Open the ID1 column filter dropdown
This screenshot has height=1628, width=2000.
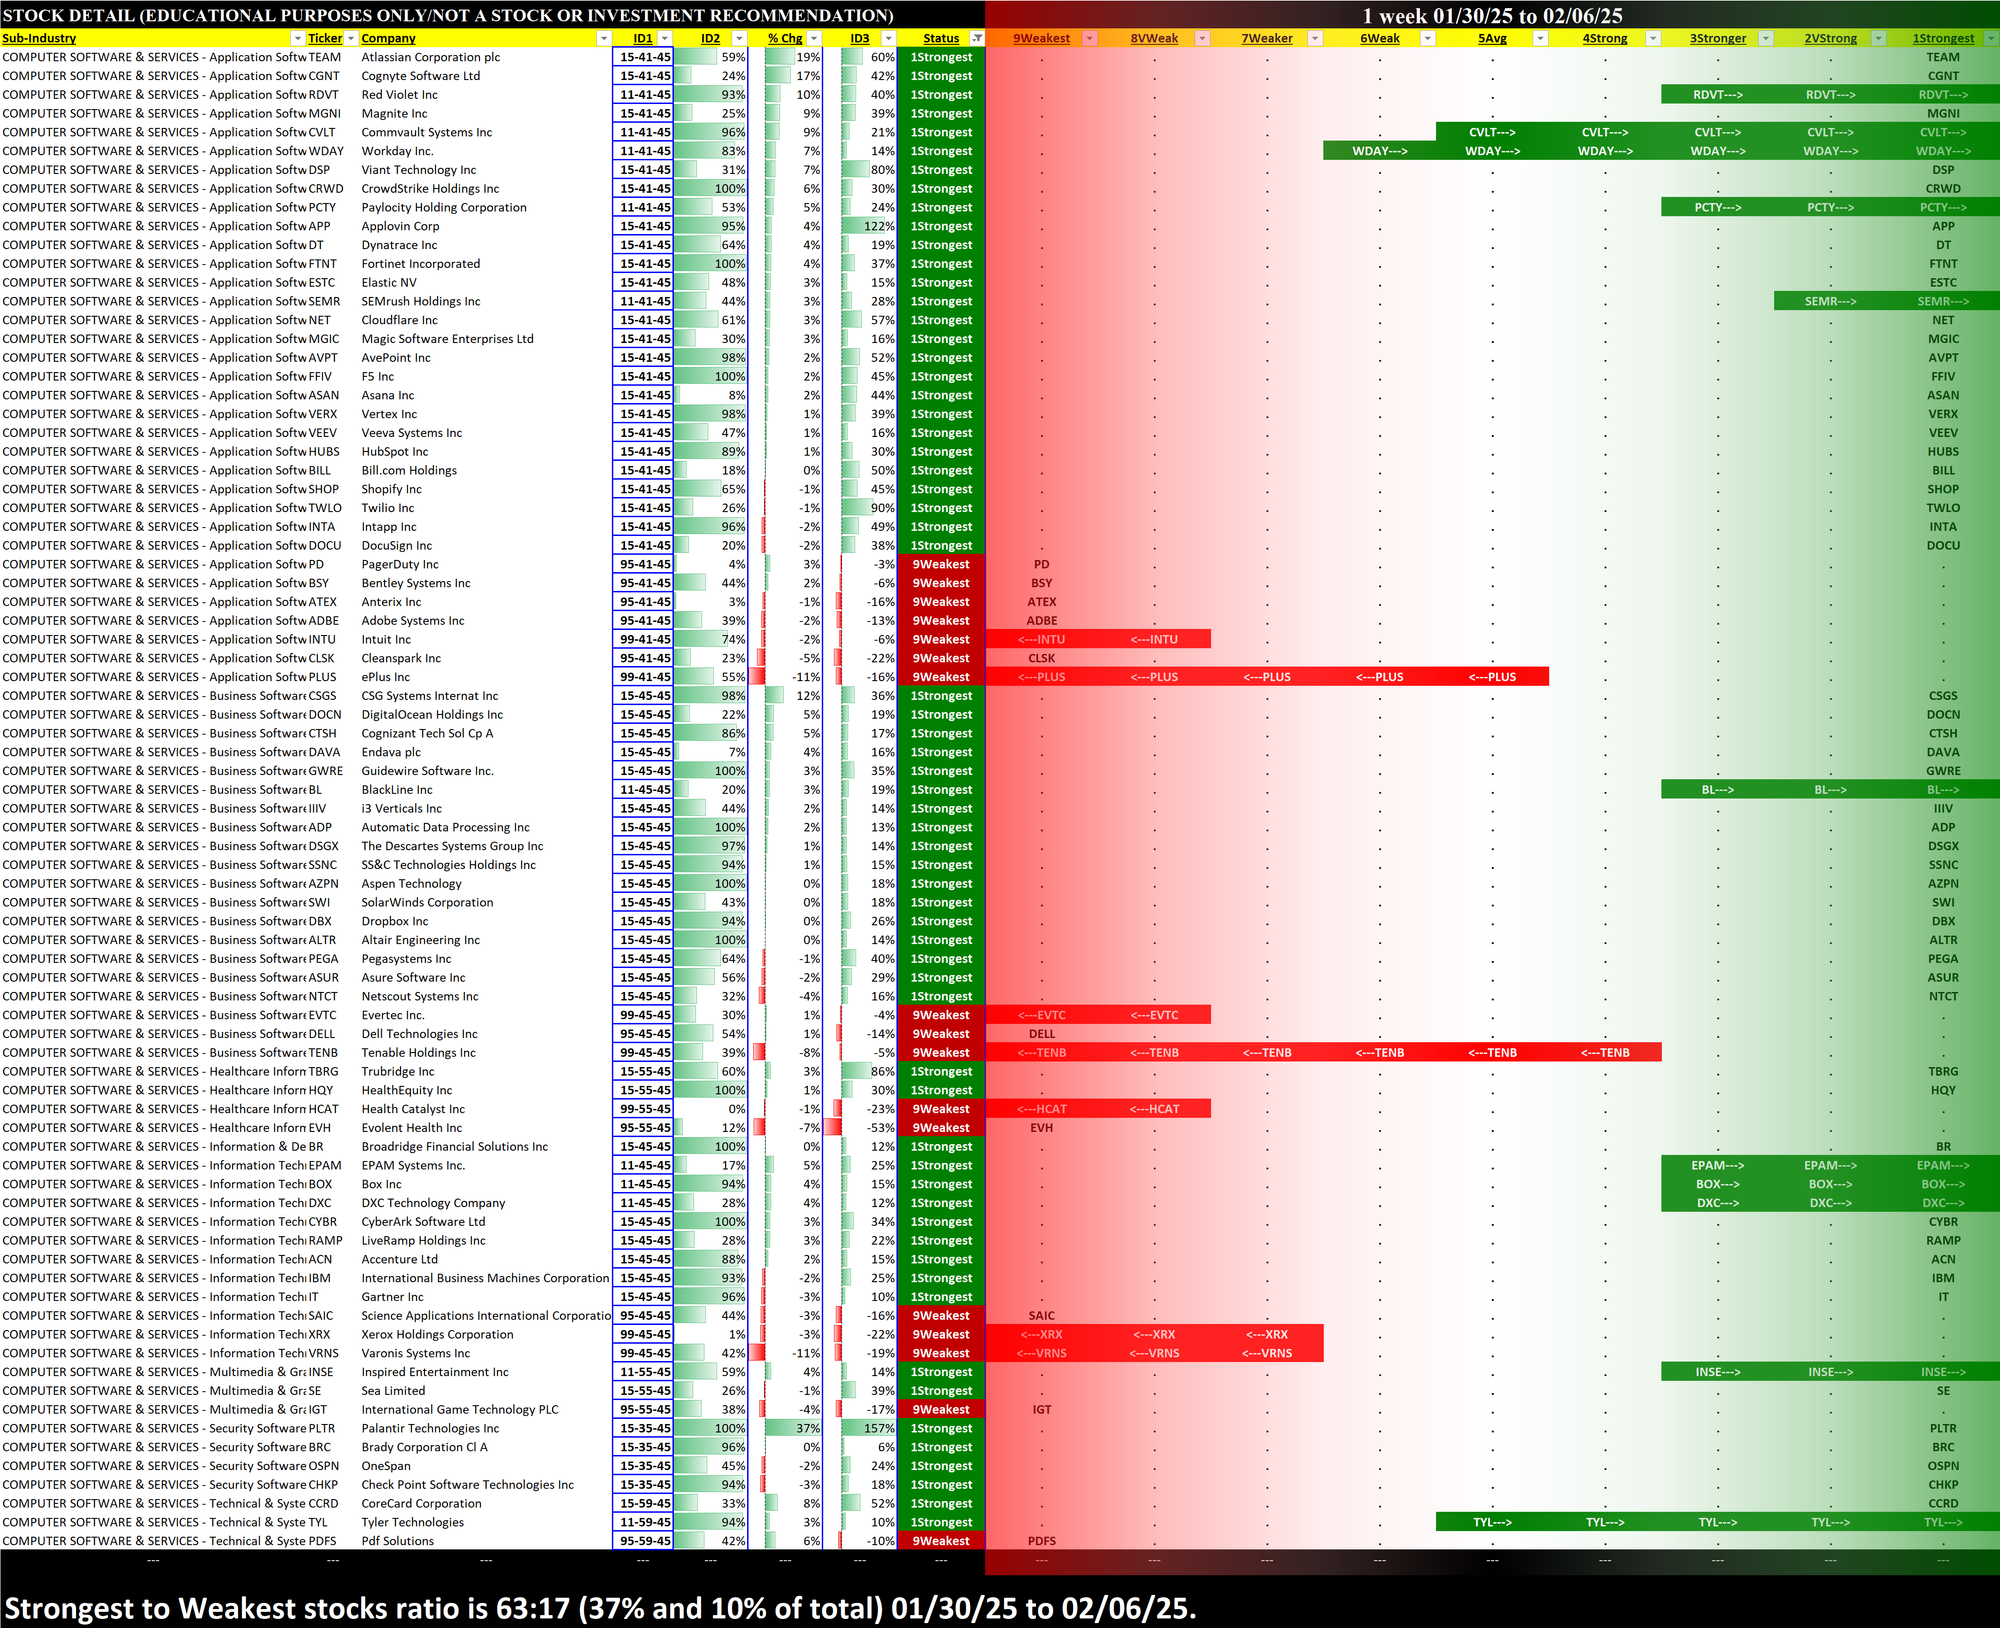pyautogui.click(x=664, y=38)
